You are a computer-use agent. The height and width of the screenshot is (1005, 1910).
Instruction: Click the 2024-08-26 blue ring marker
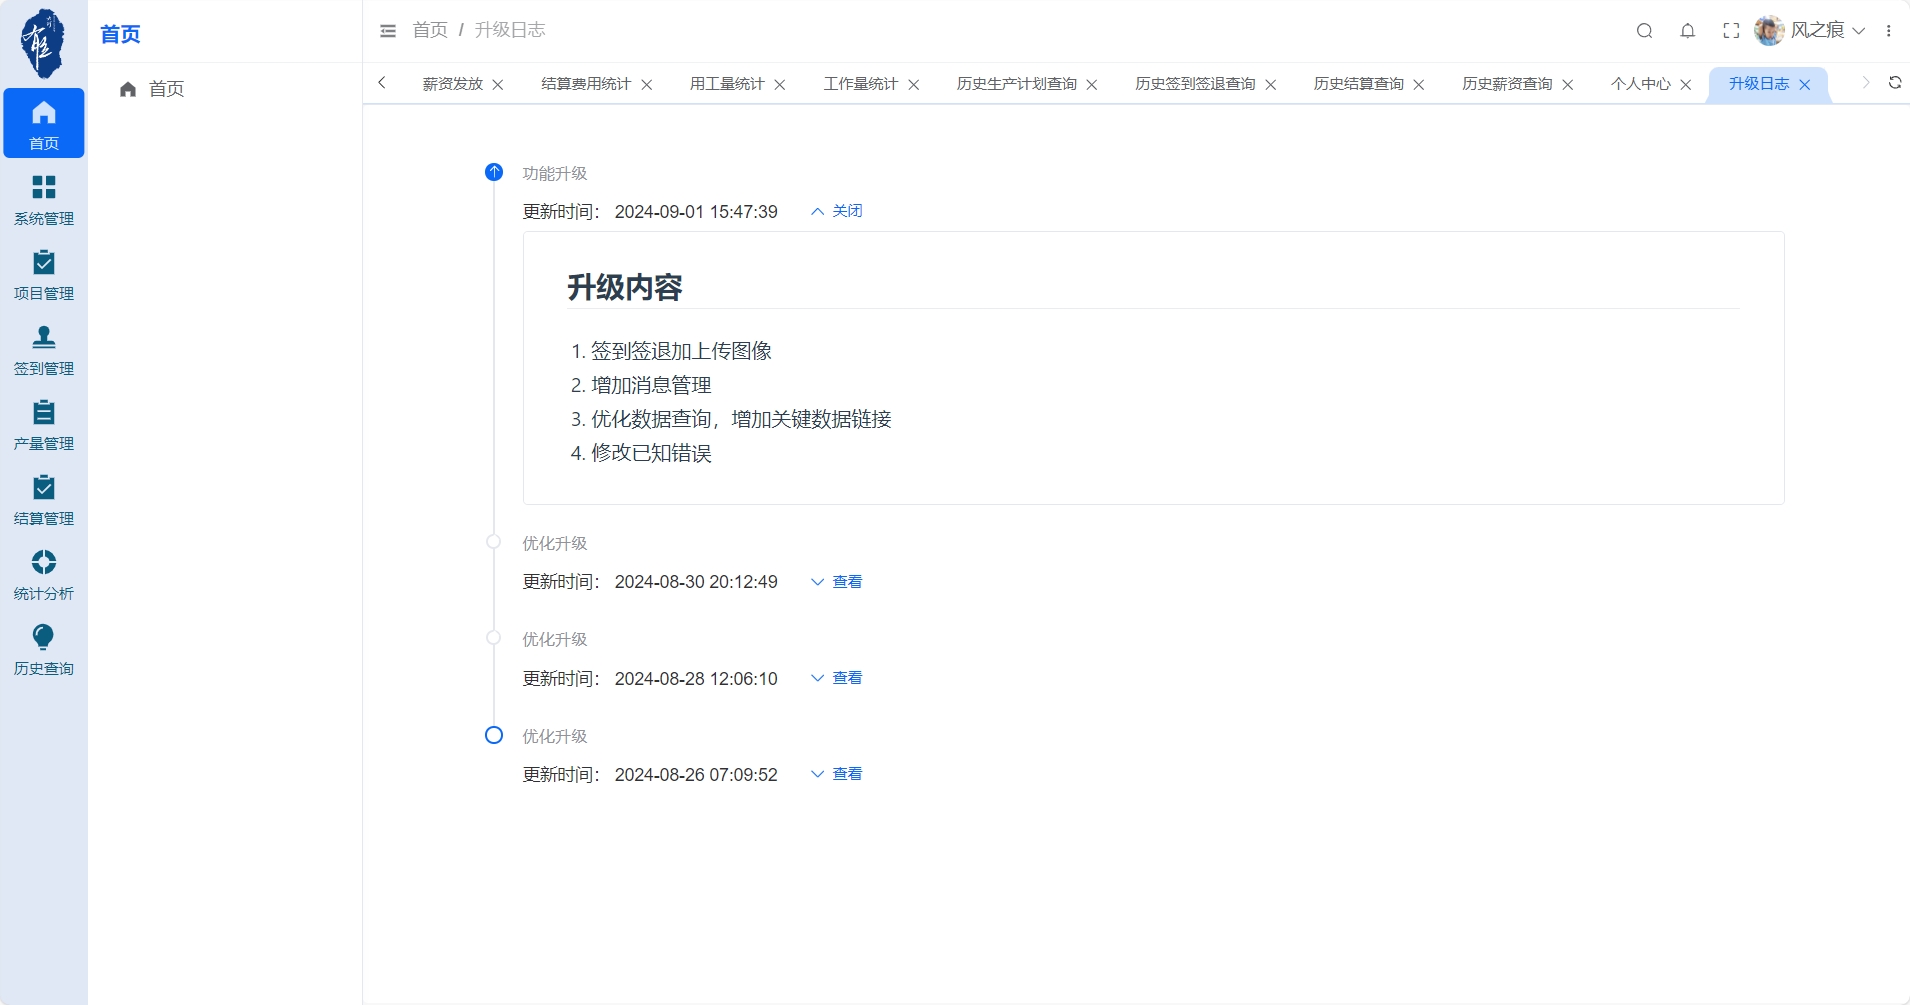coord(494,735)
